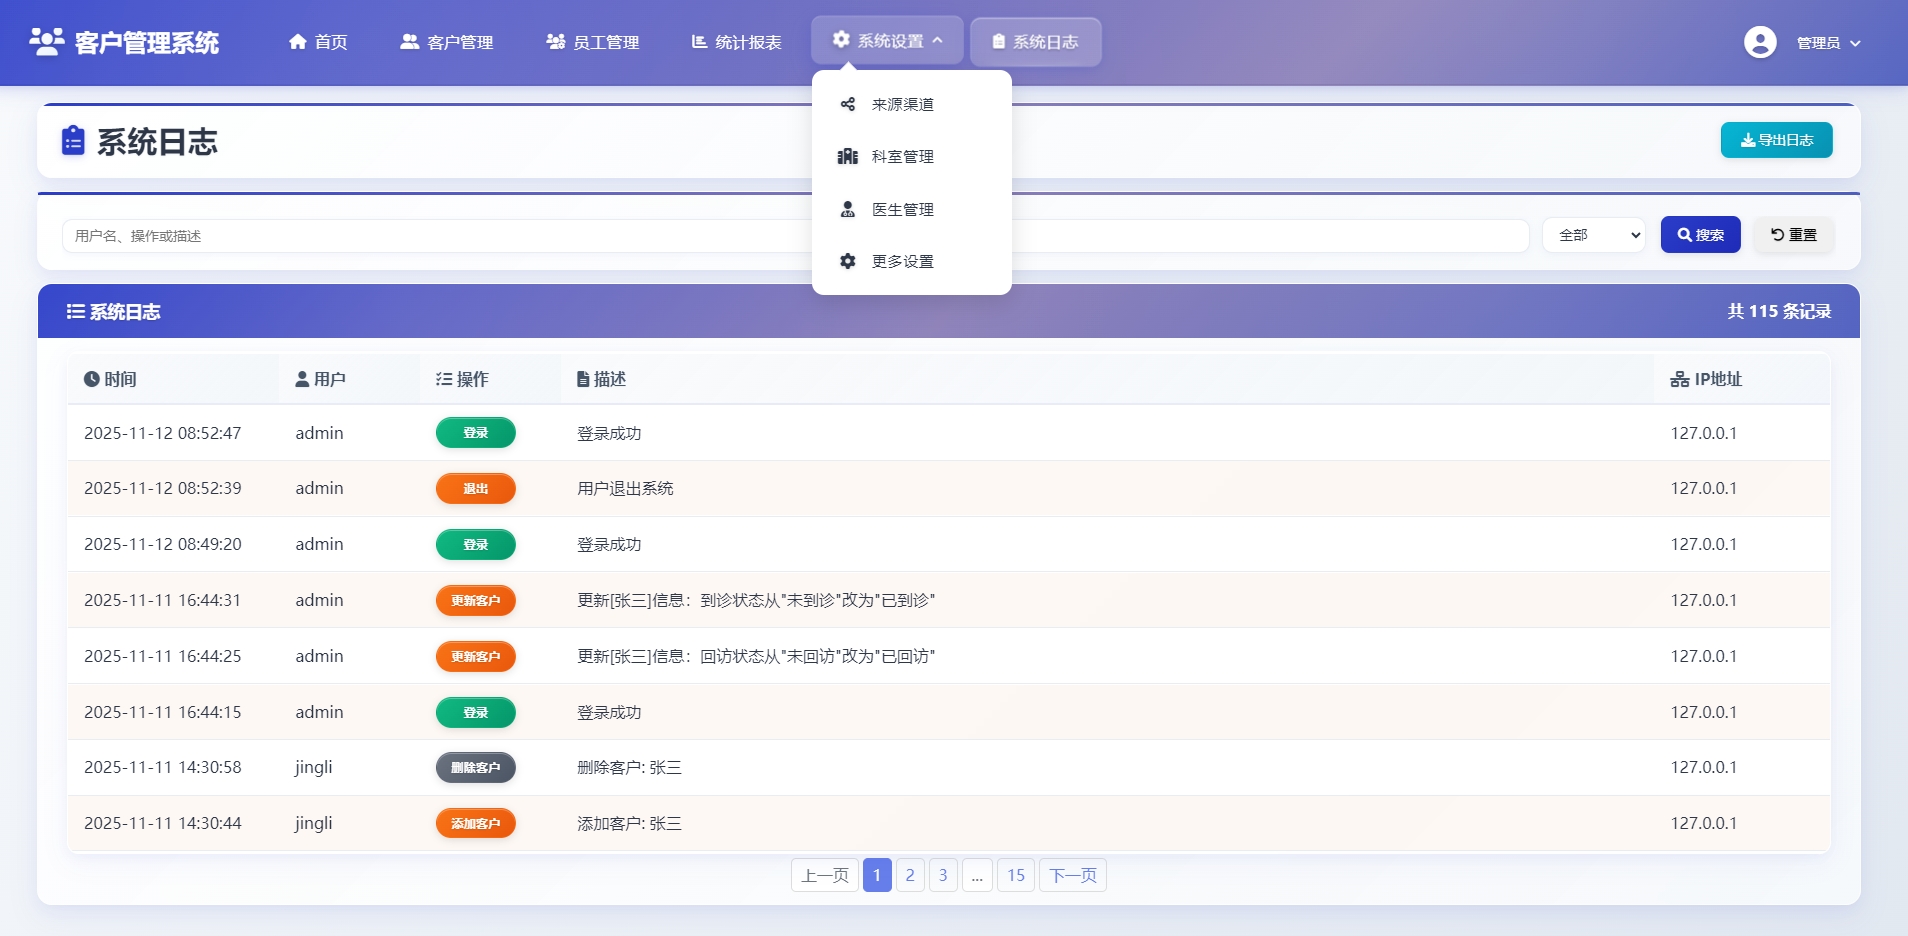
Task: Click the clock icon in 时间 column header
Action: coord(92,379)
